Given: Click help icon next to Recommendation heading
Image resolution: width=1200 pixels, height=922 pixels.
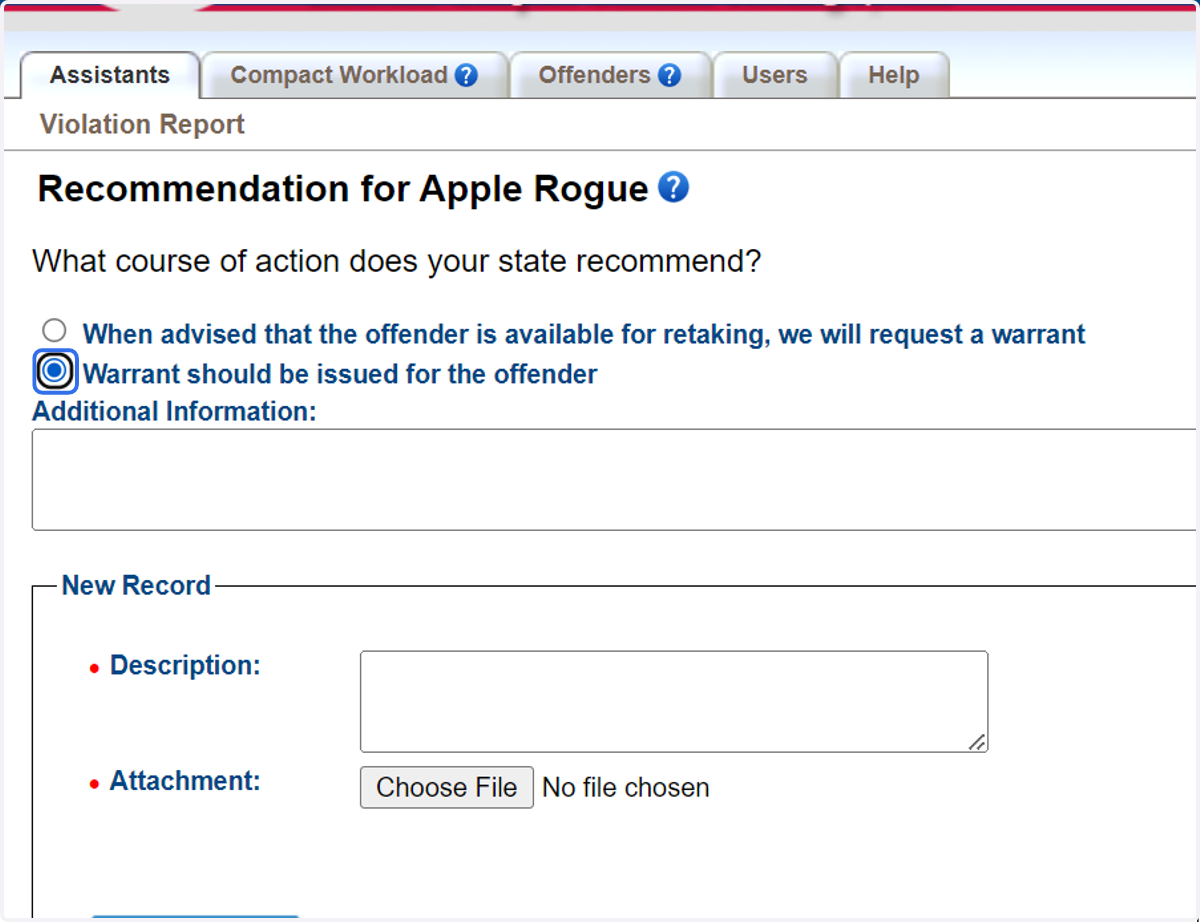Looking at the screenshot, I should click(674, 187).
